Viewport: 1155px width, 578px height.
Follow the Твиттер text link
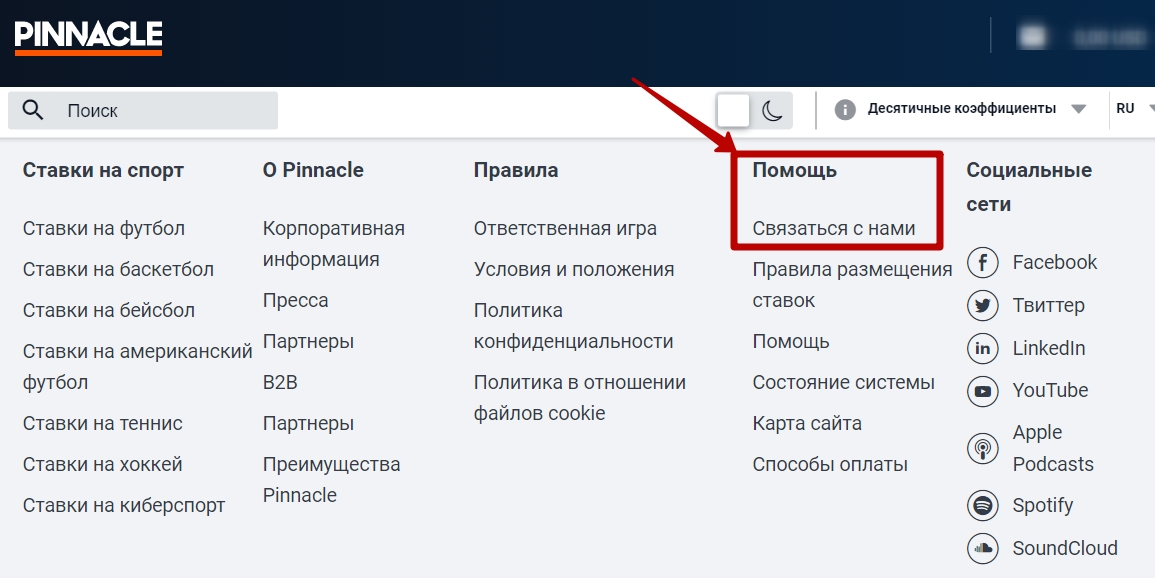(1048, 306)
